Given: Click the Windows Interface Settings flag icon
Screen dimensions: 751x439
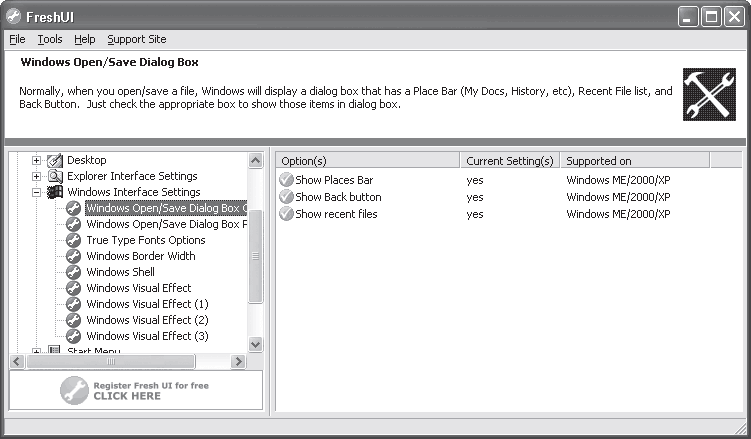Looking at the screenshot, I should click(x=55, y=192).
